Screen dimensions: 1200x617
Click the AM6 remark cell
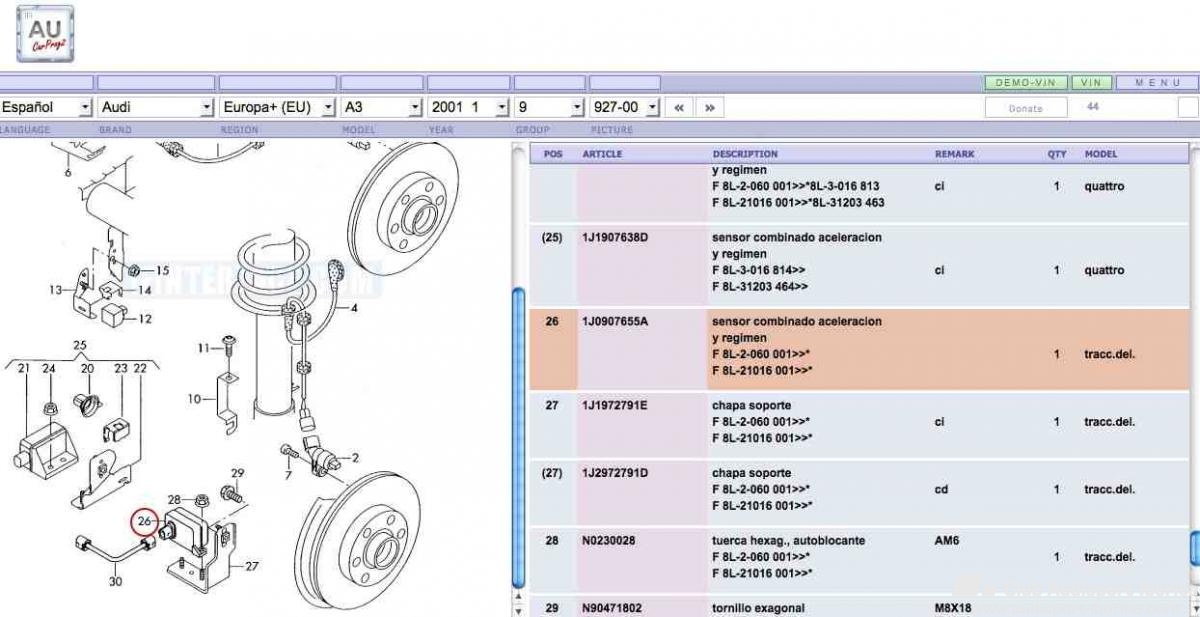[947, 540]
